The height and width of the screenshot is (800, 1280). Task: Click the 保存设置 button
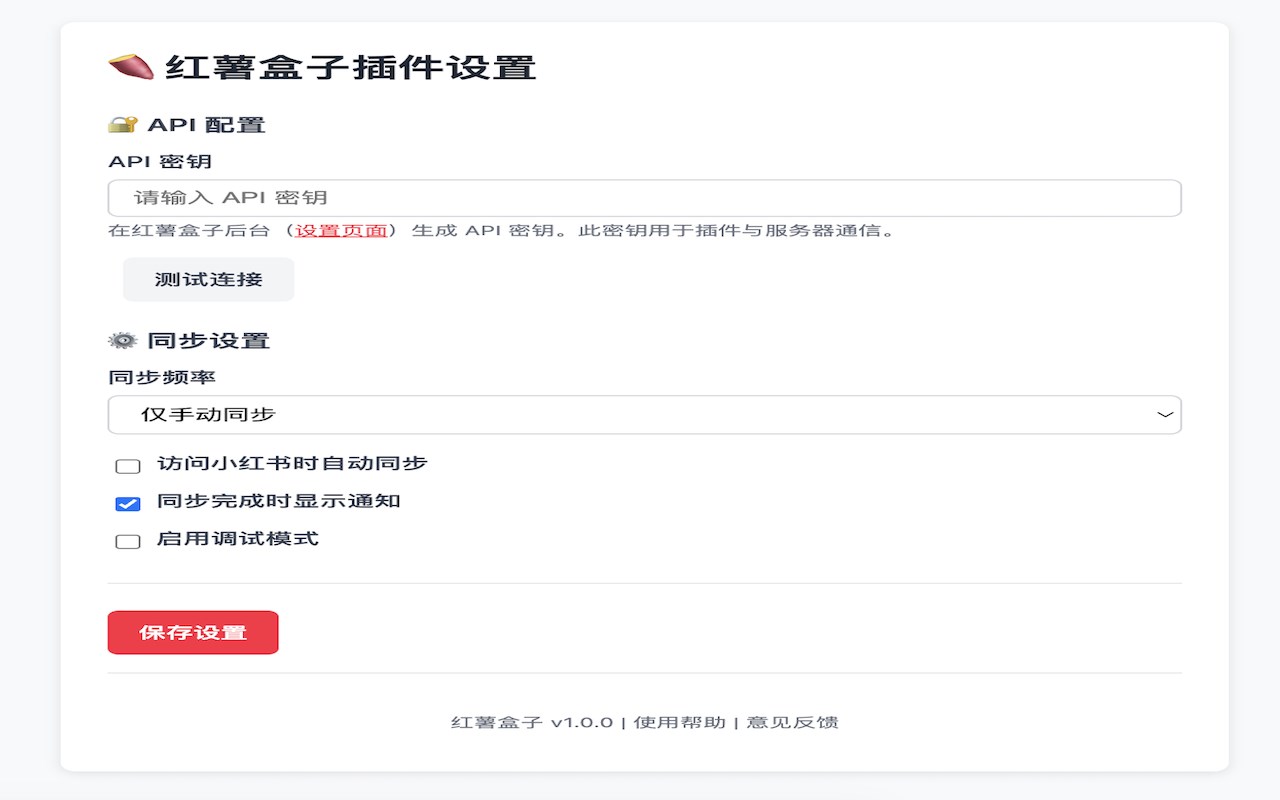193,632
